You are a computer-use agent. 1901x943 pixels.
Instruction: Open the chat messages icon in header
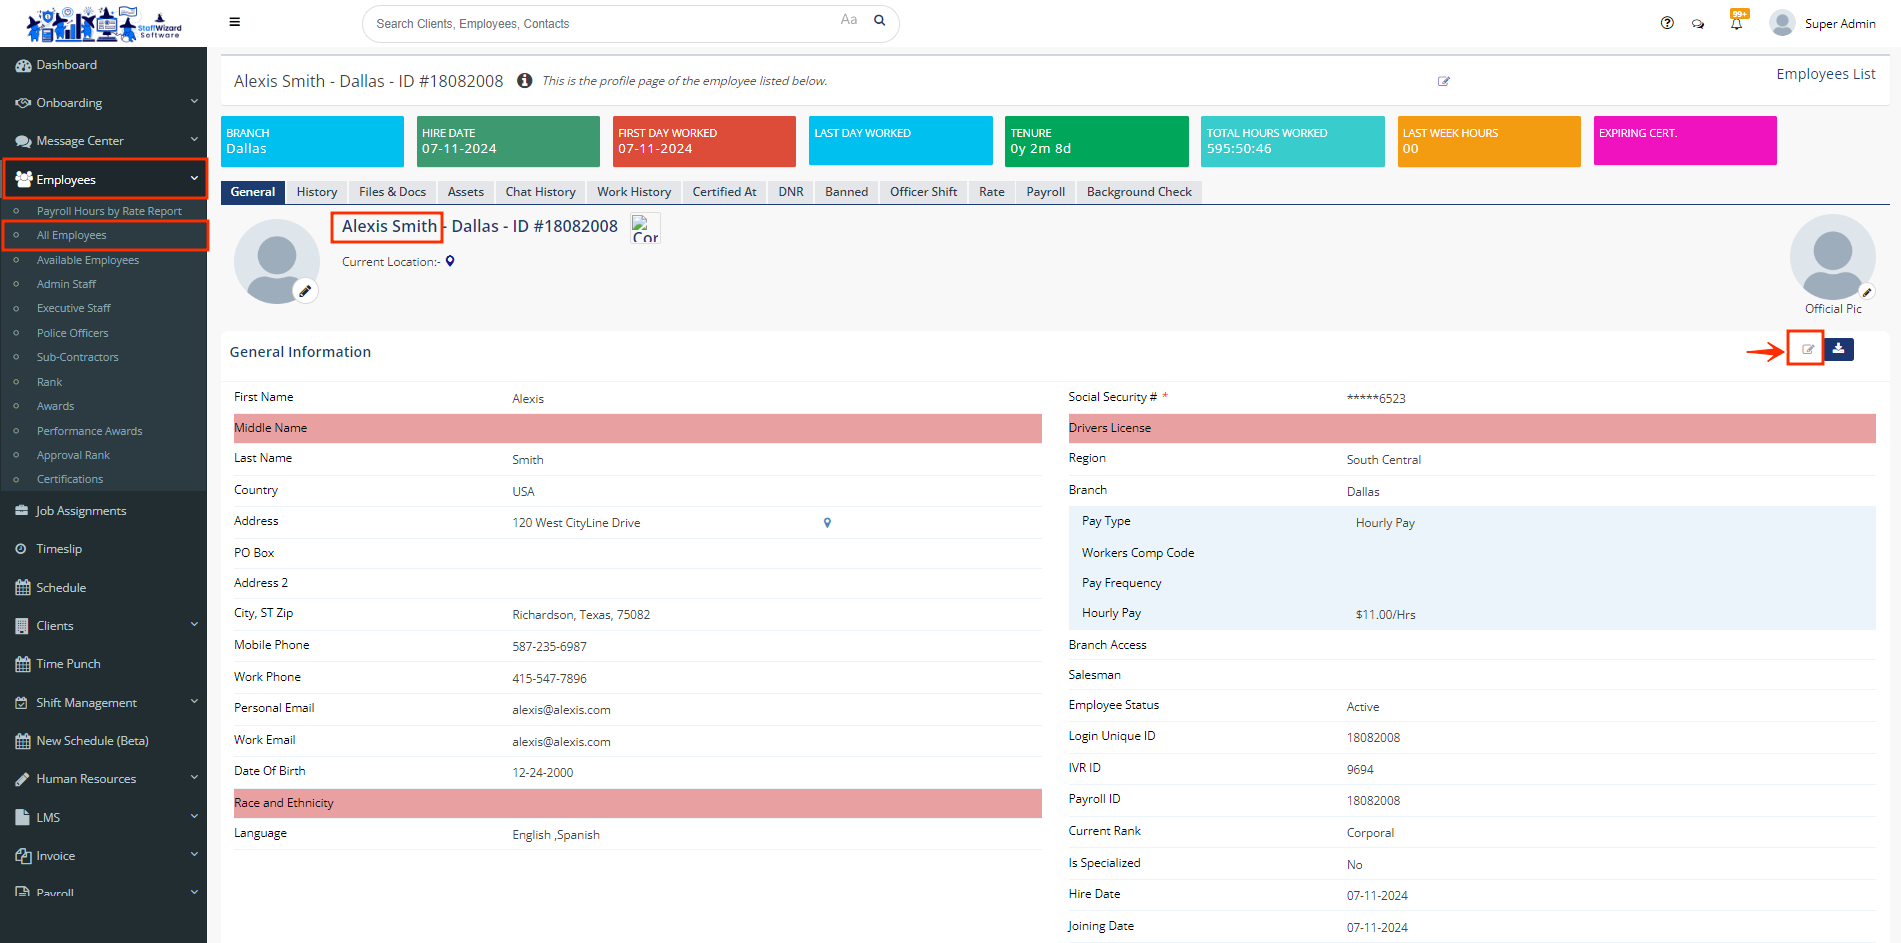coord(1698,24)
